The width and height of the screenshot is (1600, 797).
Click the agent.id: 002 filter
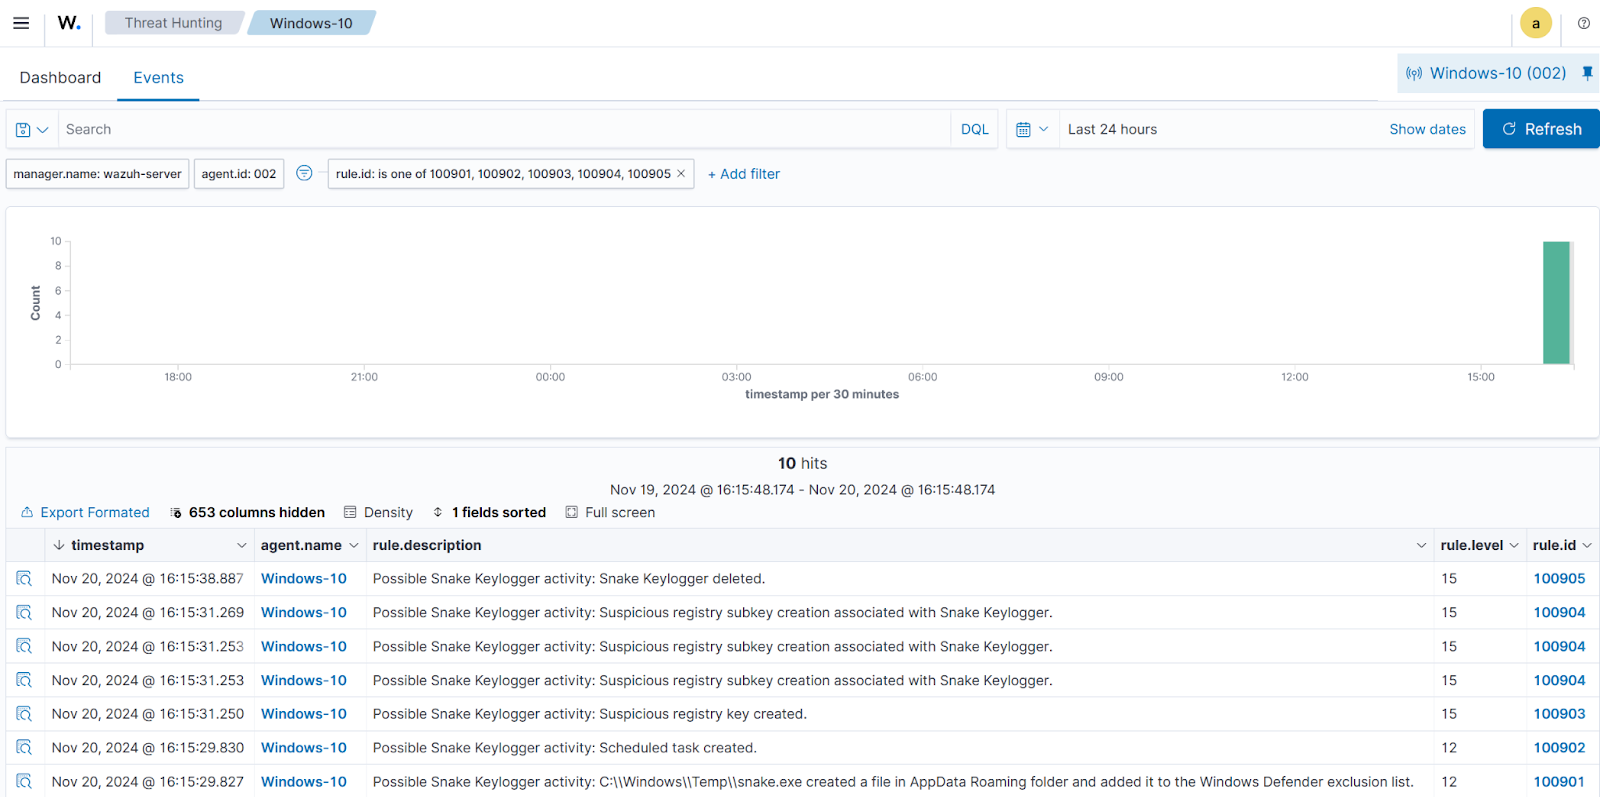(239, 174)
